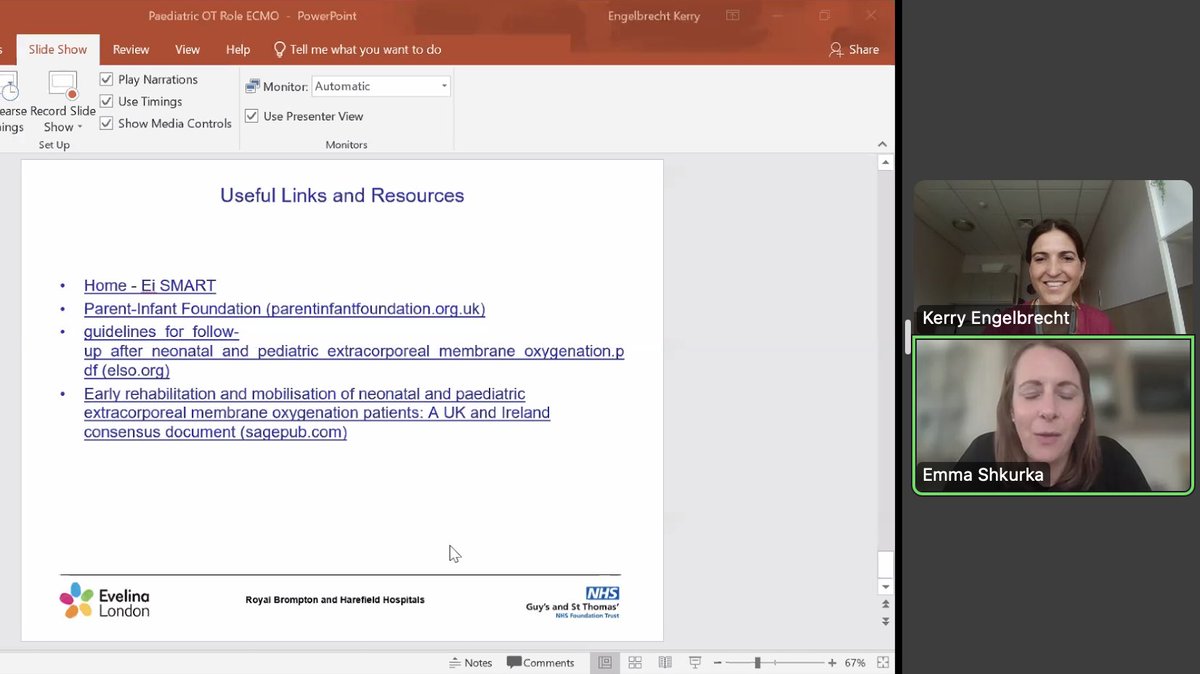Click the lightbulb Tell me icon
The width and height of the screenshot is (1200, 674).
point(280,49)
